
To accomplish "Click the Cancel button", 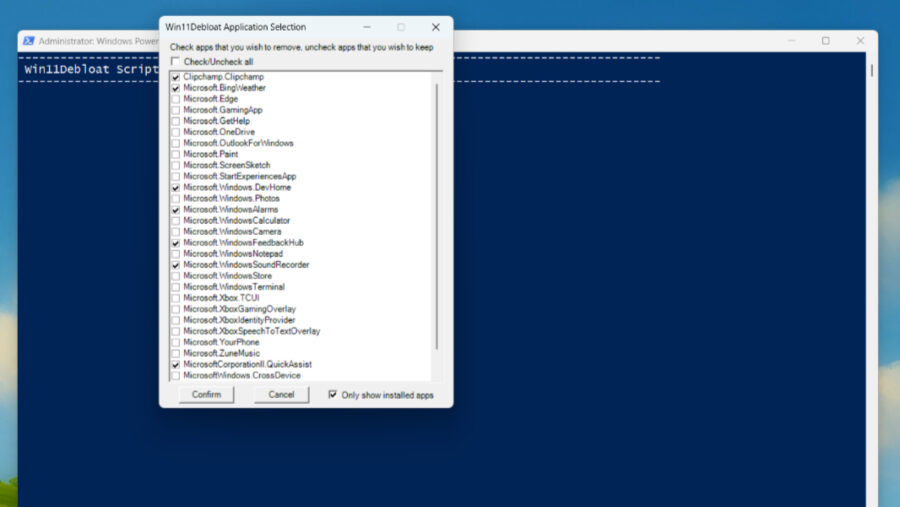I will pyautogui.click(x=281, y=395).
